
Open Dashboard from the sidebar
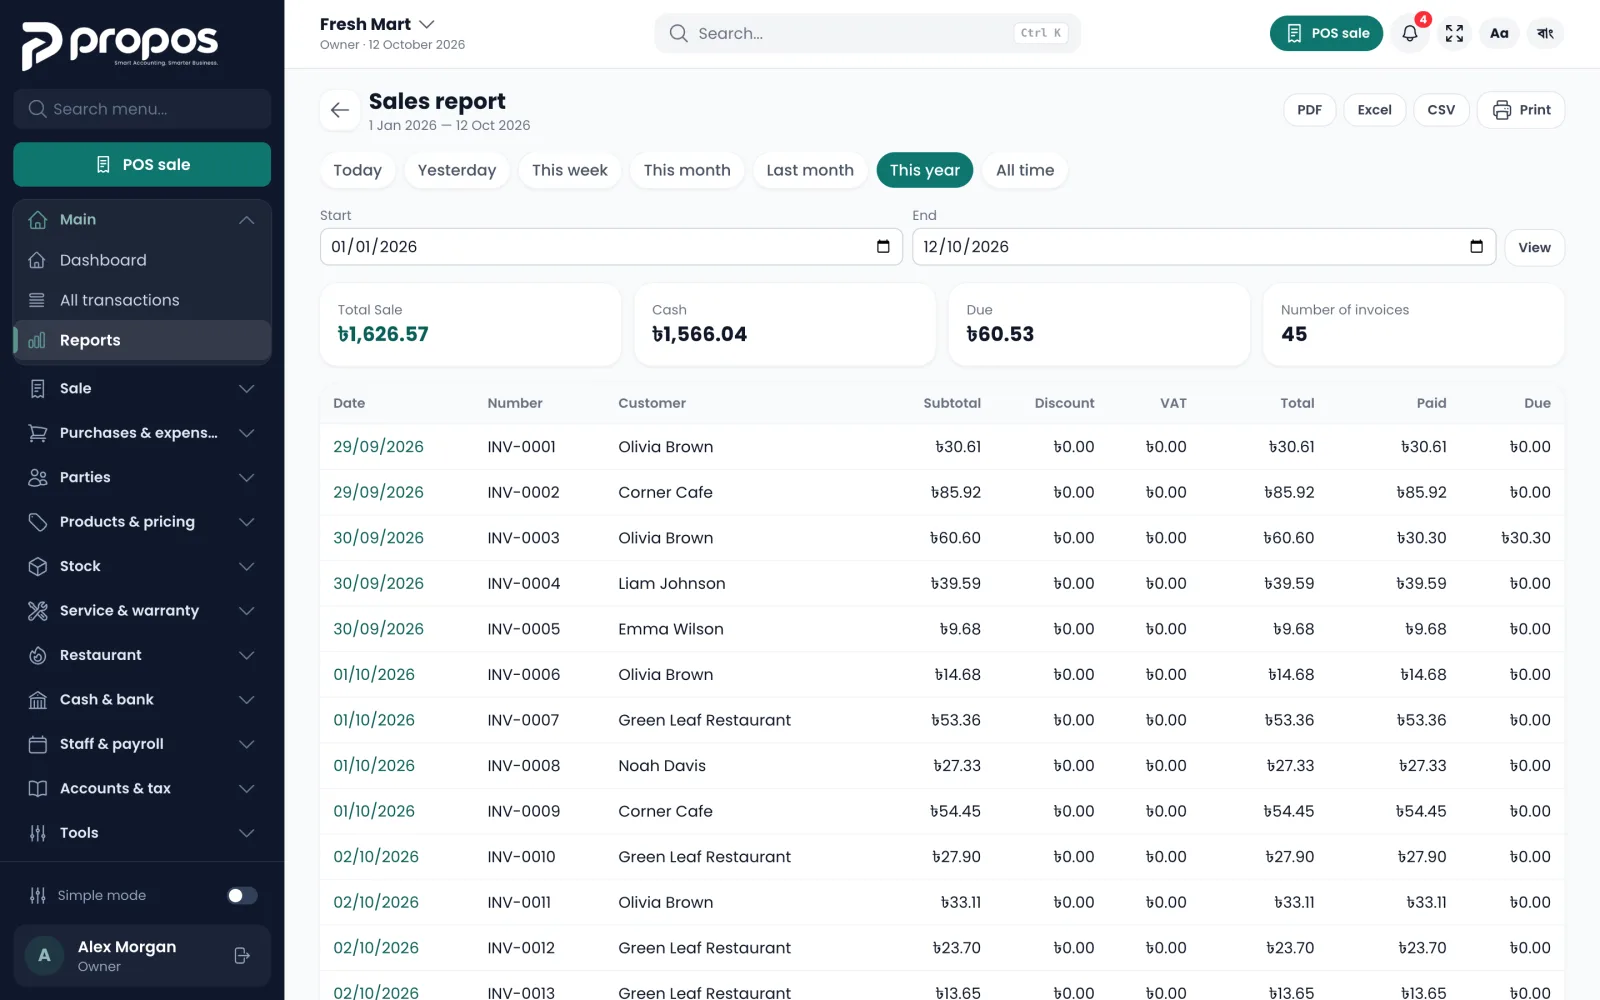pos(142,260)
